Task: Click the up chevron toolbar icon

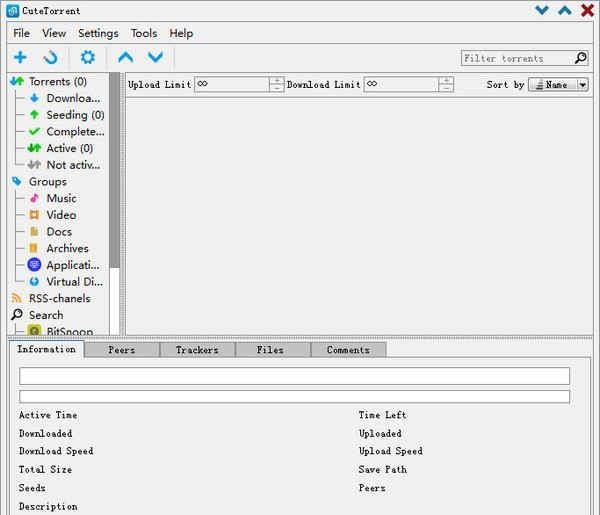Action: (x=126, y=57)
